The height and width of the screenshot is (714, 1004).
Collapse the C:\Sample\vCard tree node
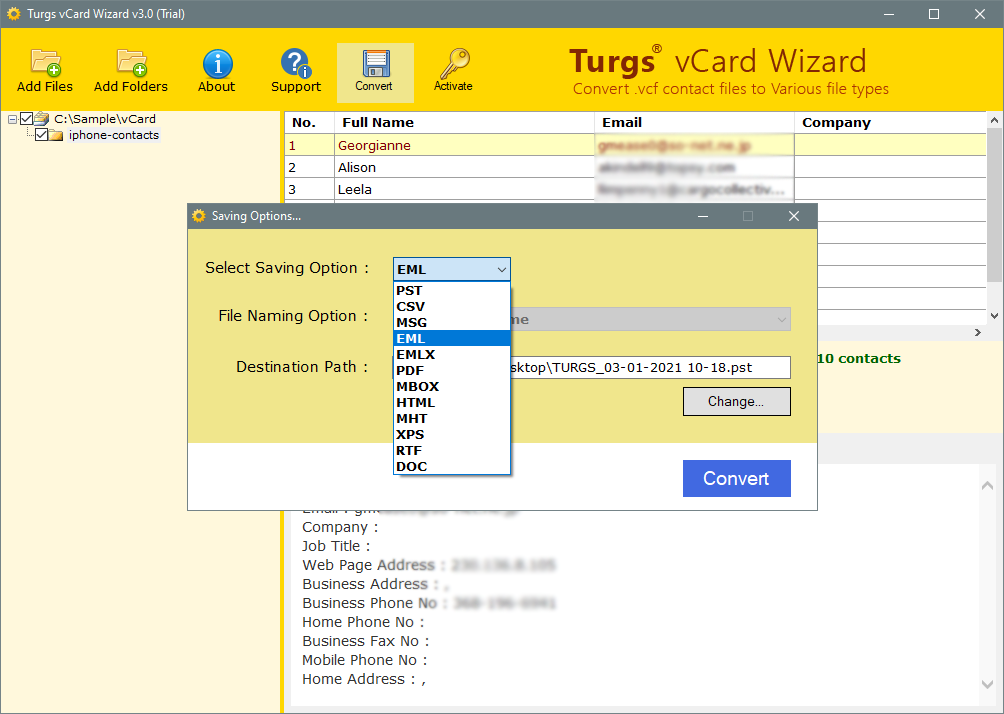(x=12, y=119)
